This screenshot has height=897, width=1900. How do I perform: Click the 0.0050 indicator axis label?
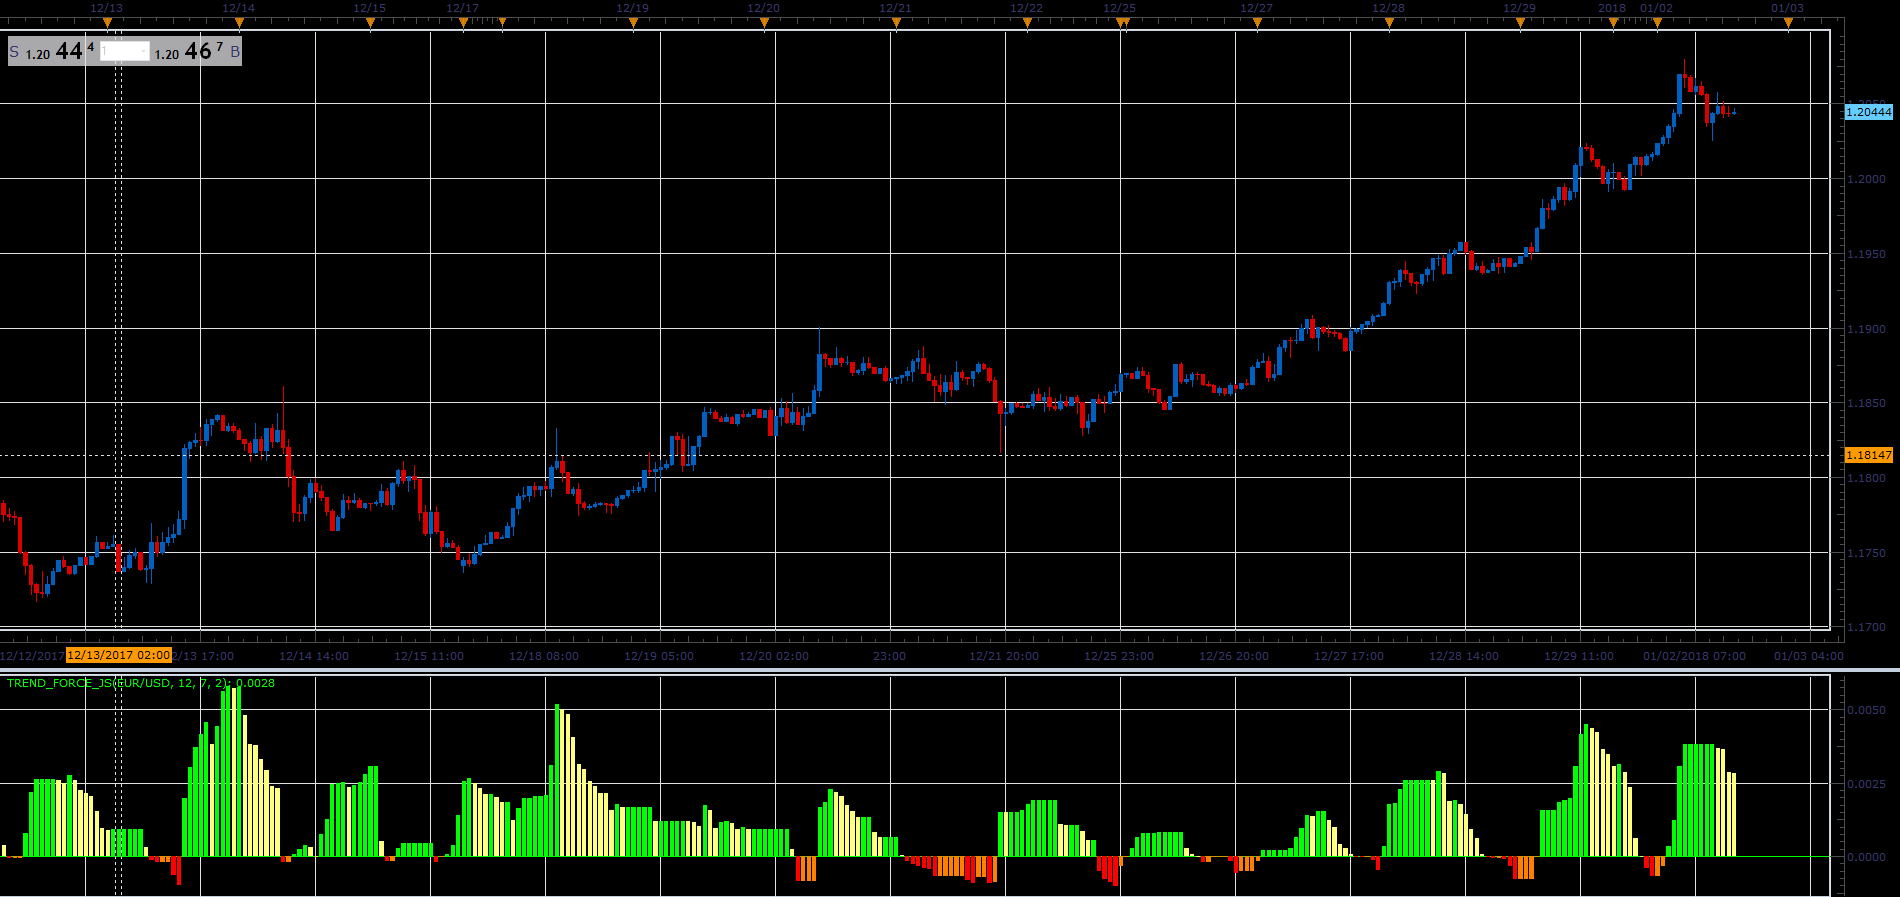pyautogui.click(x=1866, y=710)
